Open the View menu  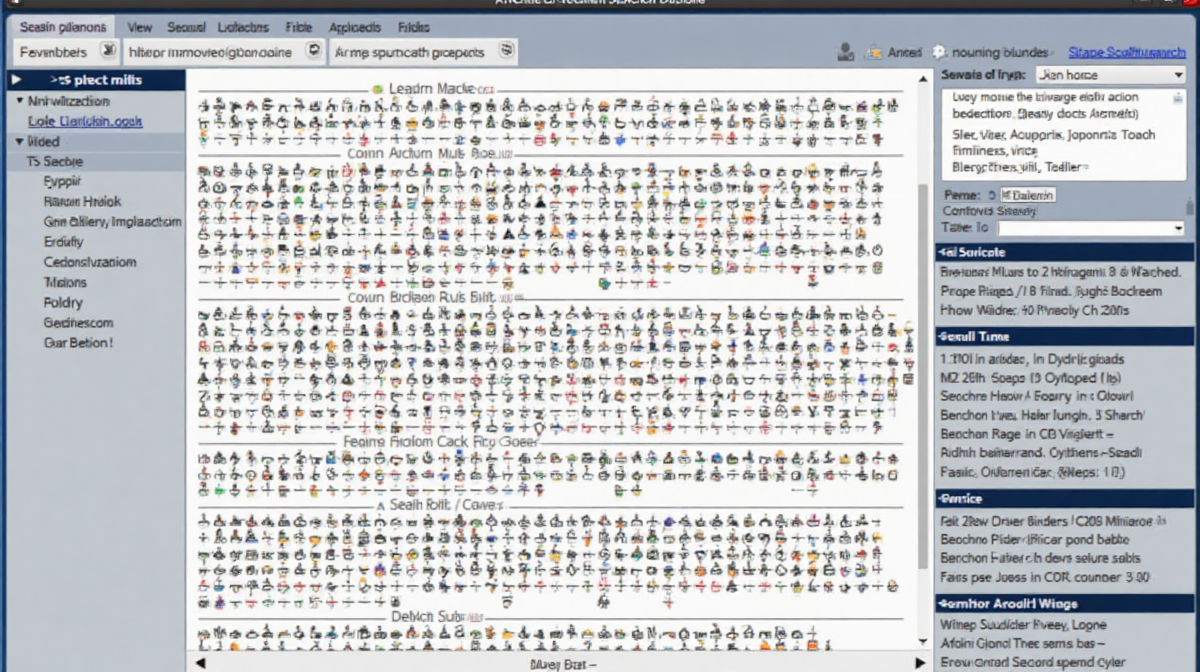(140, 27)
